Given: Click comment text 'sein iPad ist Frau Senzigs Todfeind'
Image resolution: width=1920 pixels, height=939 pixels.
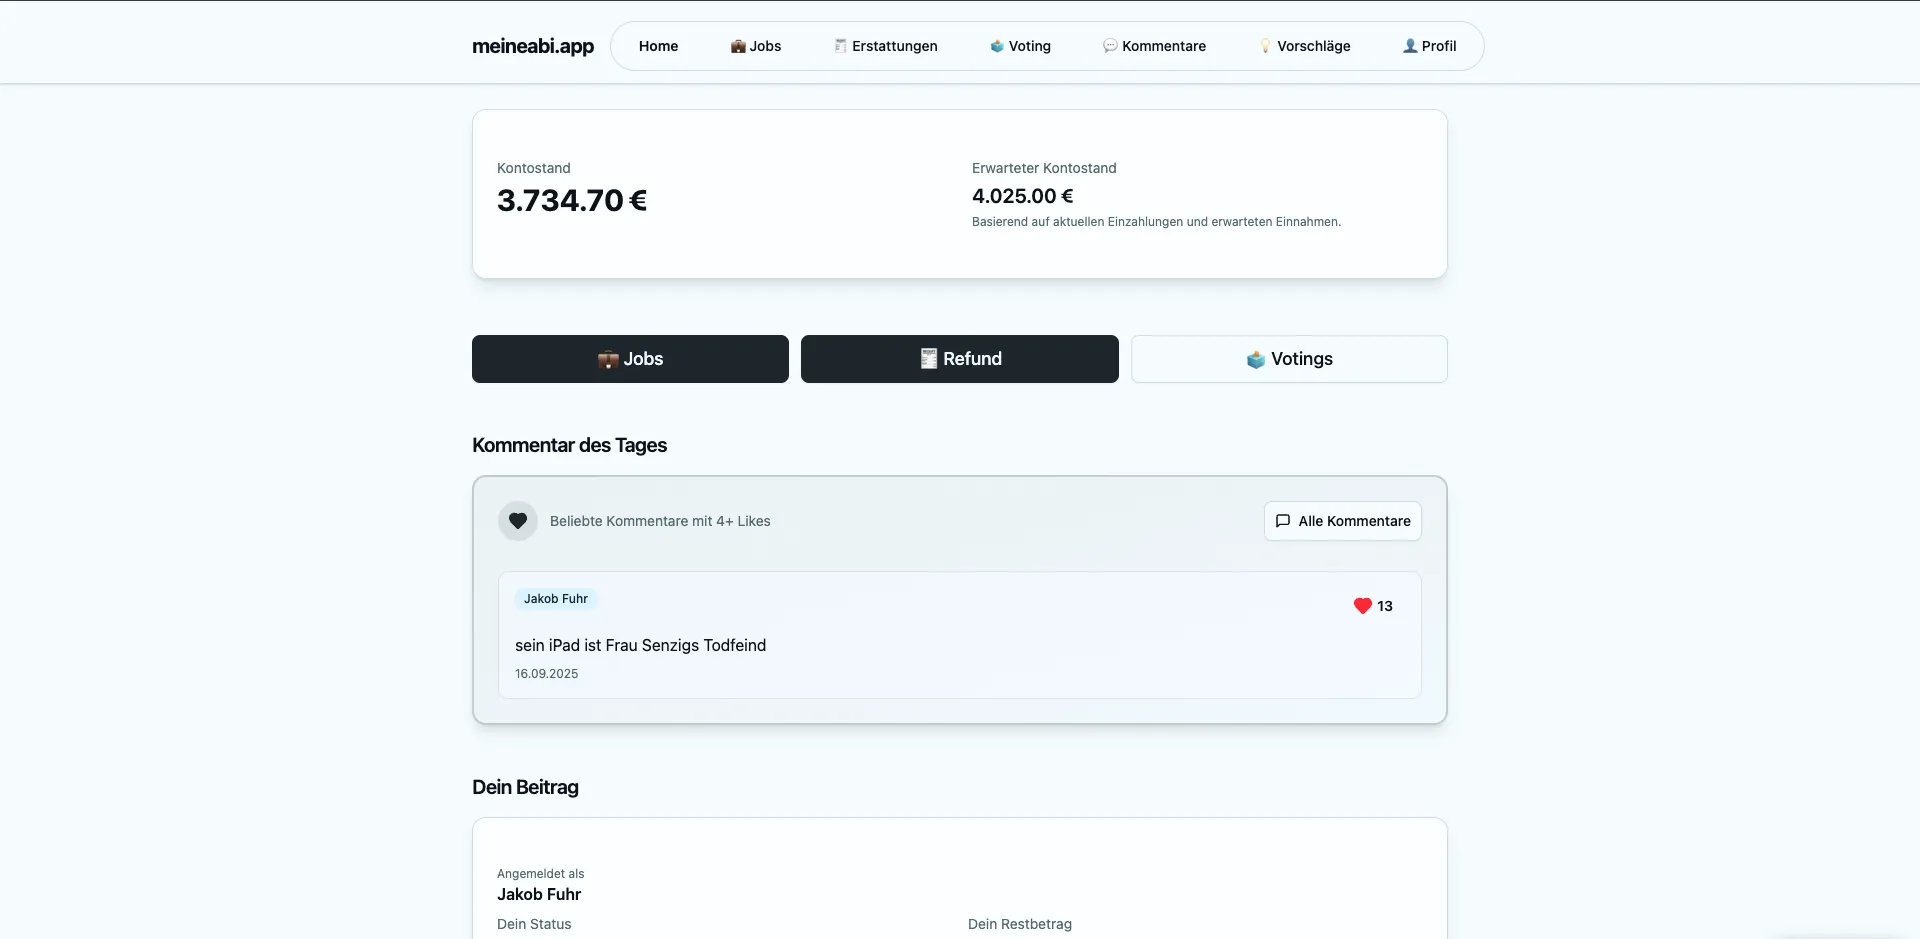Looking at the screenshot, I should [x=640, y=646].
